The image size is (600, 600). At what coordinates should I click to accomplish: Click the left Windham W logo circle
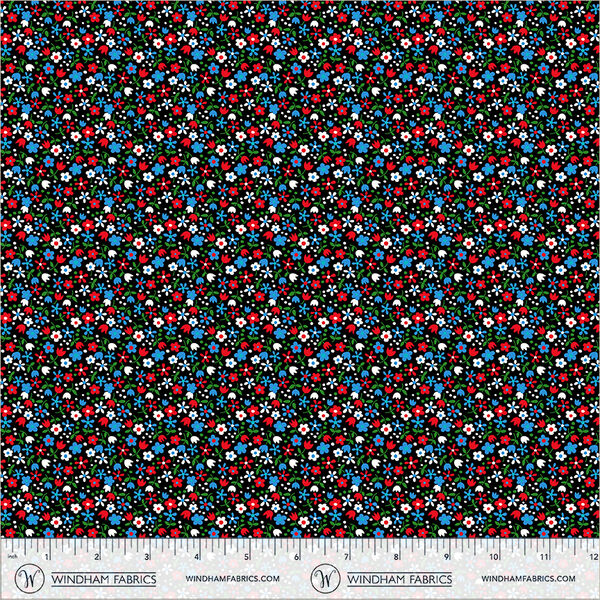pos(29,578)
